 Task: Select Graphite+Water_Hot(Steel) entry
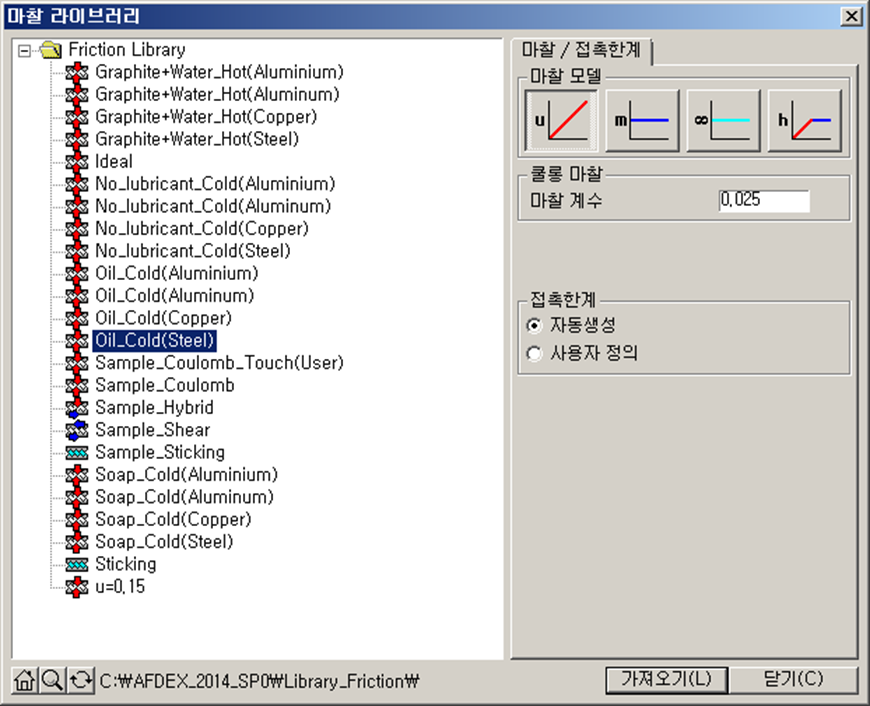pos(196,139)
